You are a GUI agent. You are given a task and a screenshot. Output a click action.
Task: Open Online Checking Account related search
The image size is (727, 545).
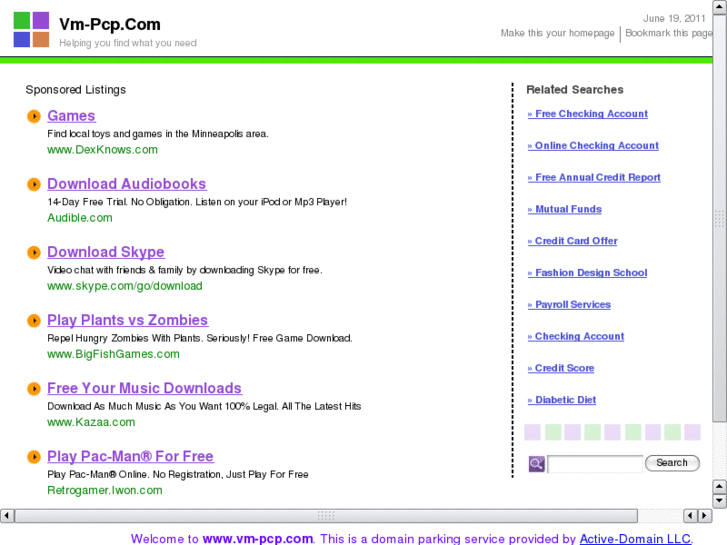593,146
